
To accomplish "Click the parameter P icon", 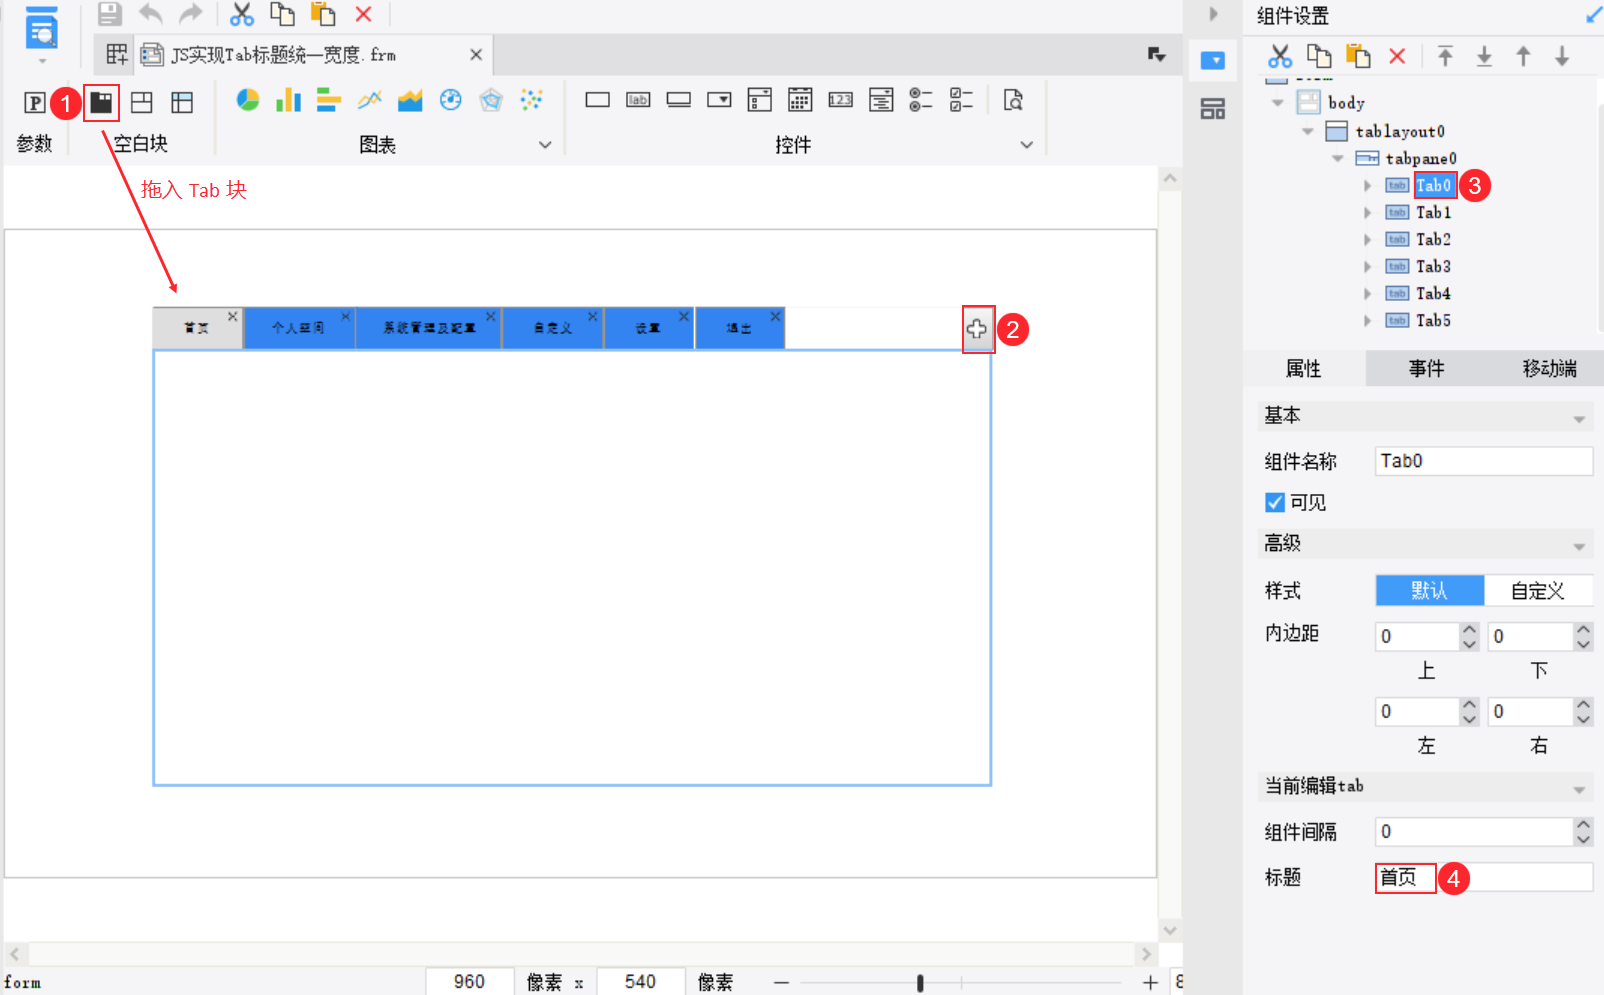I will click(x=35, y=102).
